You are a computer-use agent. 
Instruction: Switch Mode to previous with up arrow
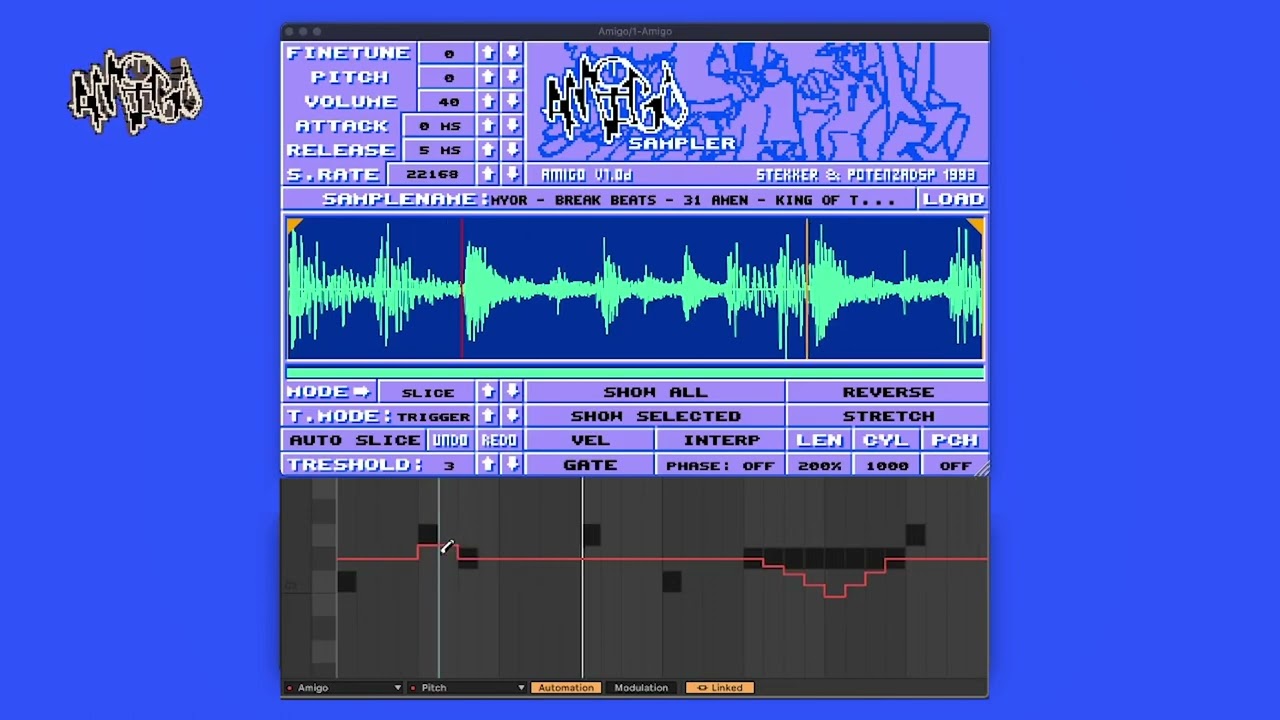(x=488, y=392)
